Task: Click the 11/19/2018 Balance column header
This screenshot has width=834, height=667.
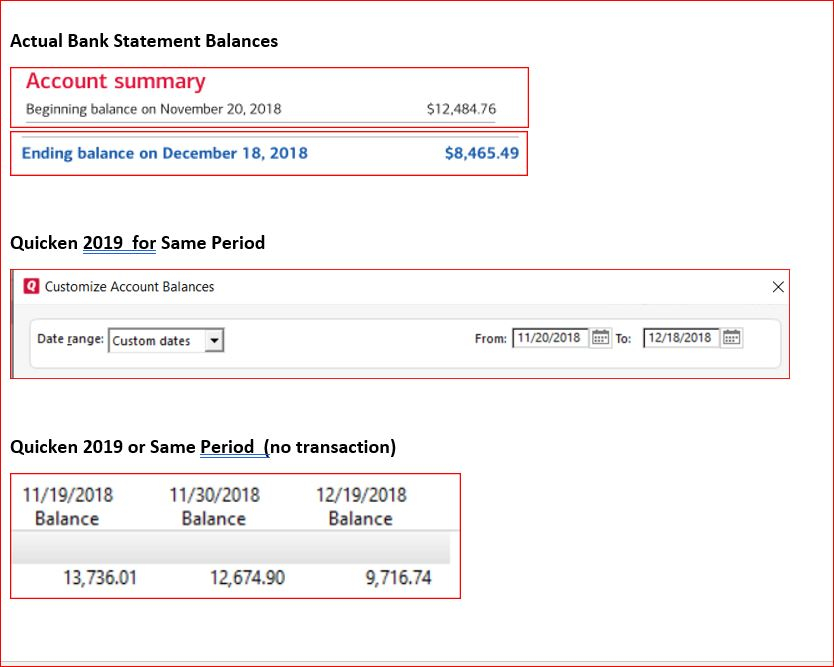Action: pyautogui.click(x=68, y=506)
